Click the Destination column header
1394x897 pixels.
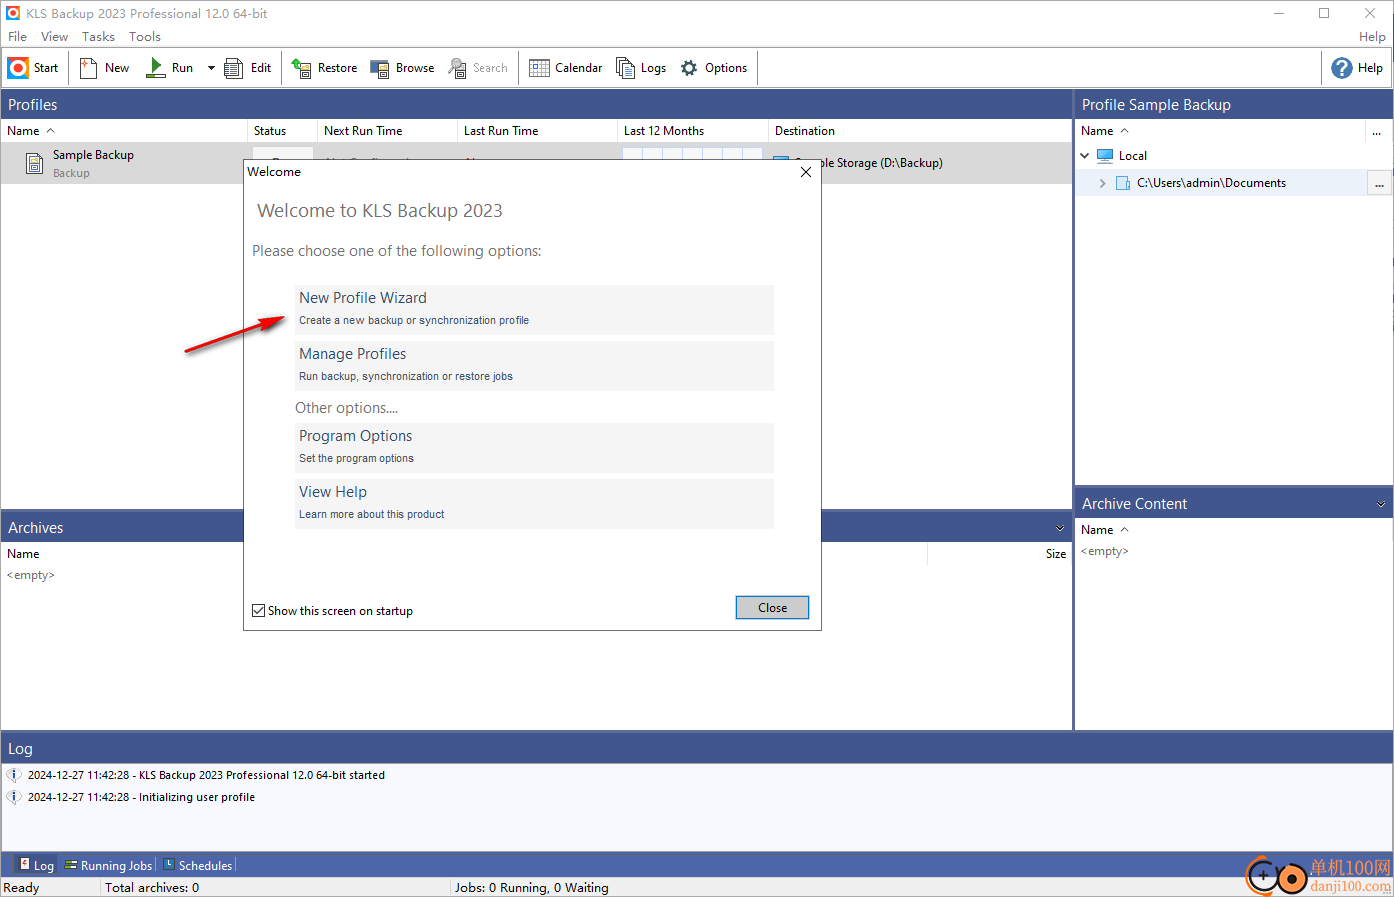[920, 131]
